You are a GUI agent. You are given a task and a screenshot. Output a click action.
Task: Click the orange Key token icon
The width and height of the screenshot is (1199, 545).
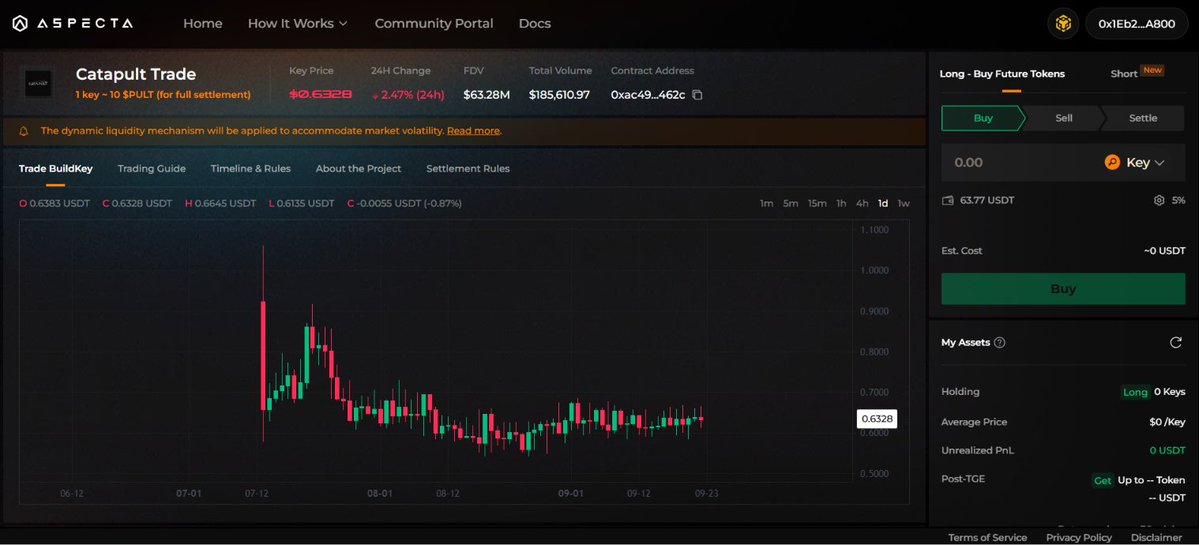(x=1113, y=163)
